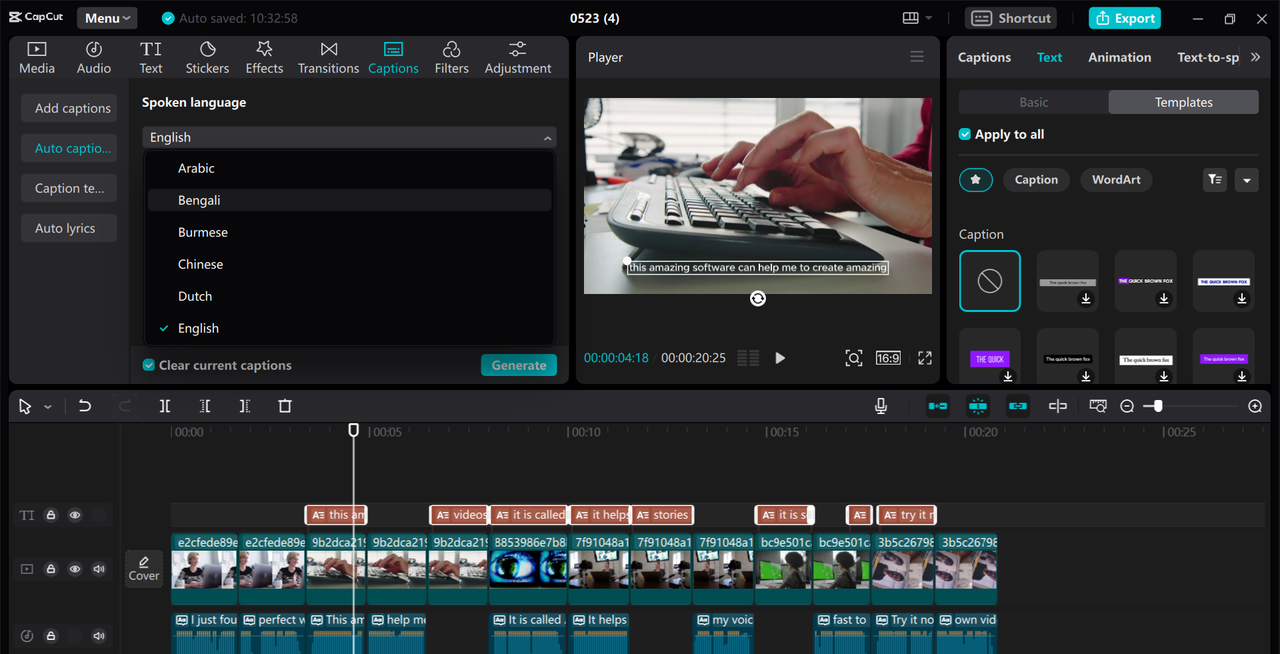Select Auto lyrics in sidebar
The width and height of the screenshot is (1280, 654).
click(67, 228)
